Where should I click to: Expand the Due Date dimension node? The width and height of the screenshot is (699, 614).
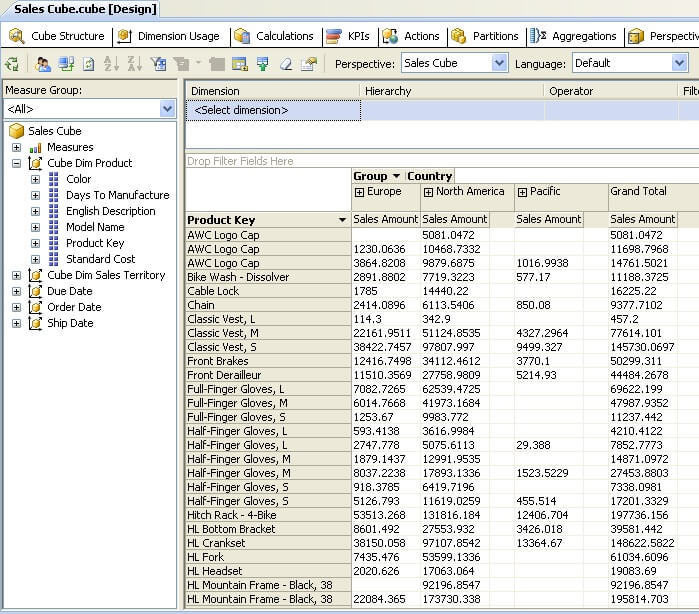pos(16,292)
